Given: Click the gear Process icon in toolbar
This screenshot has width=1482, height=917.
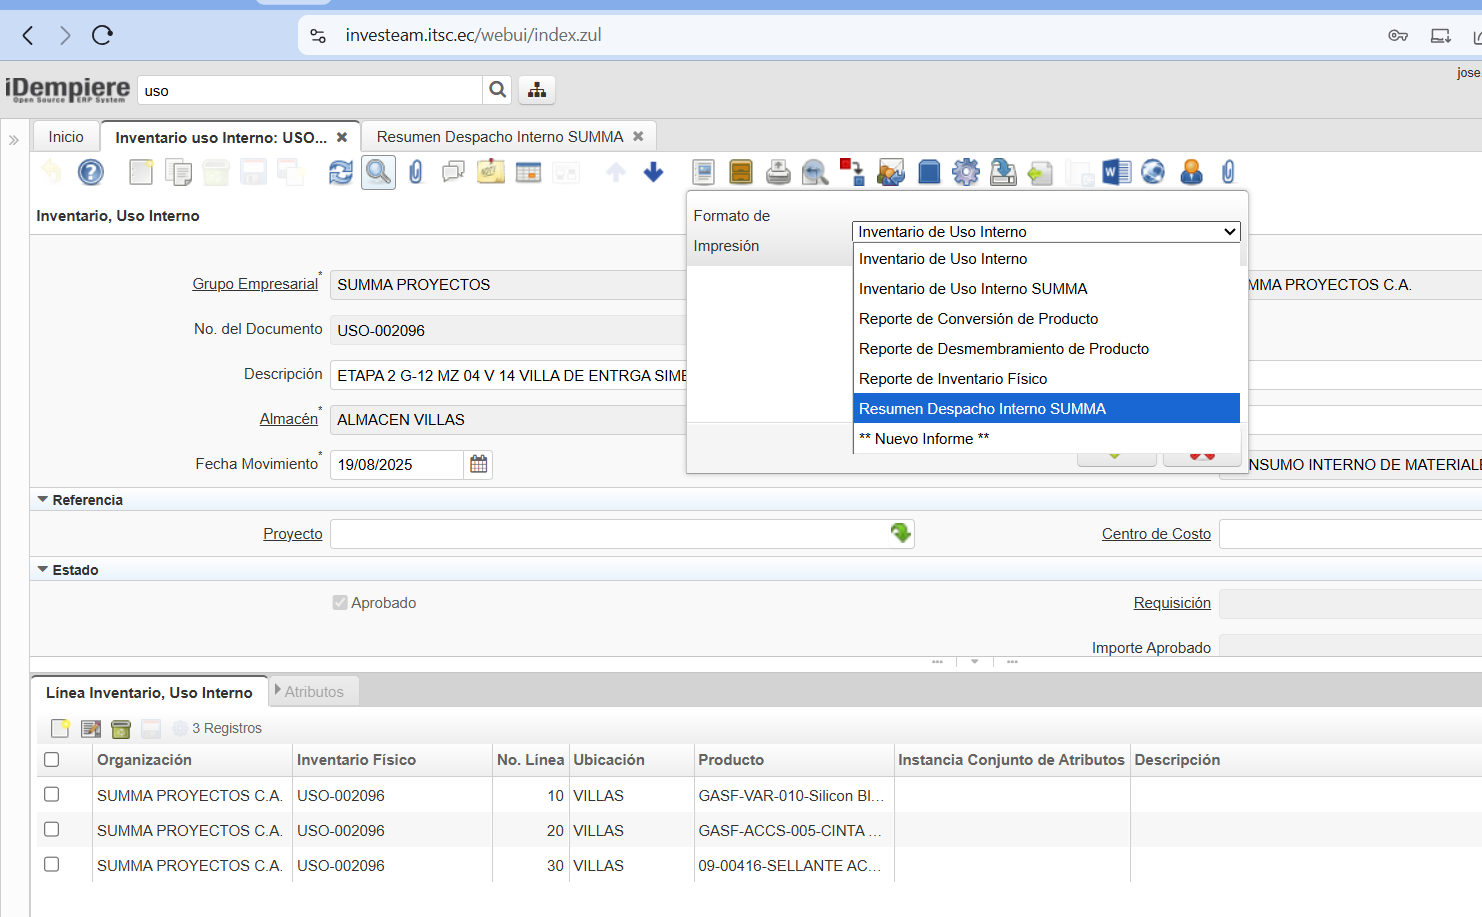Looking at the screenshot, I should (965, 173).
